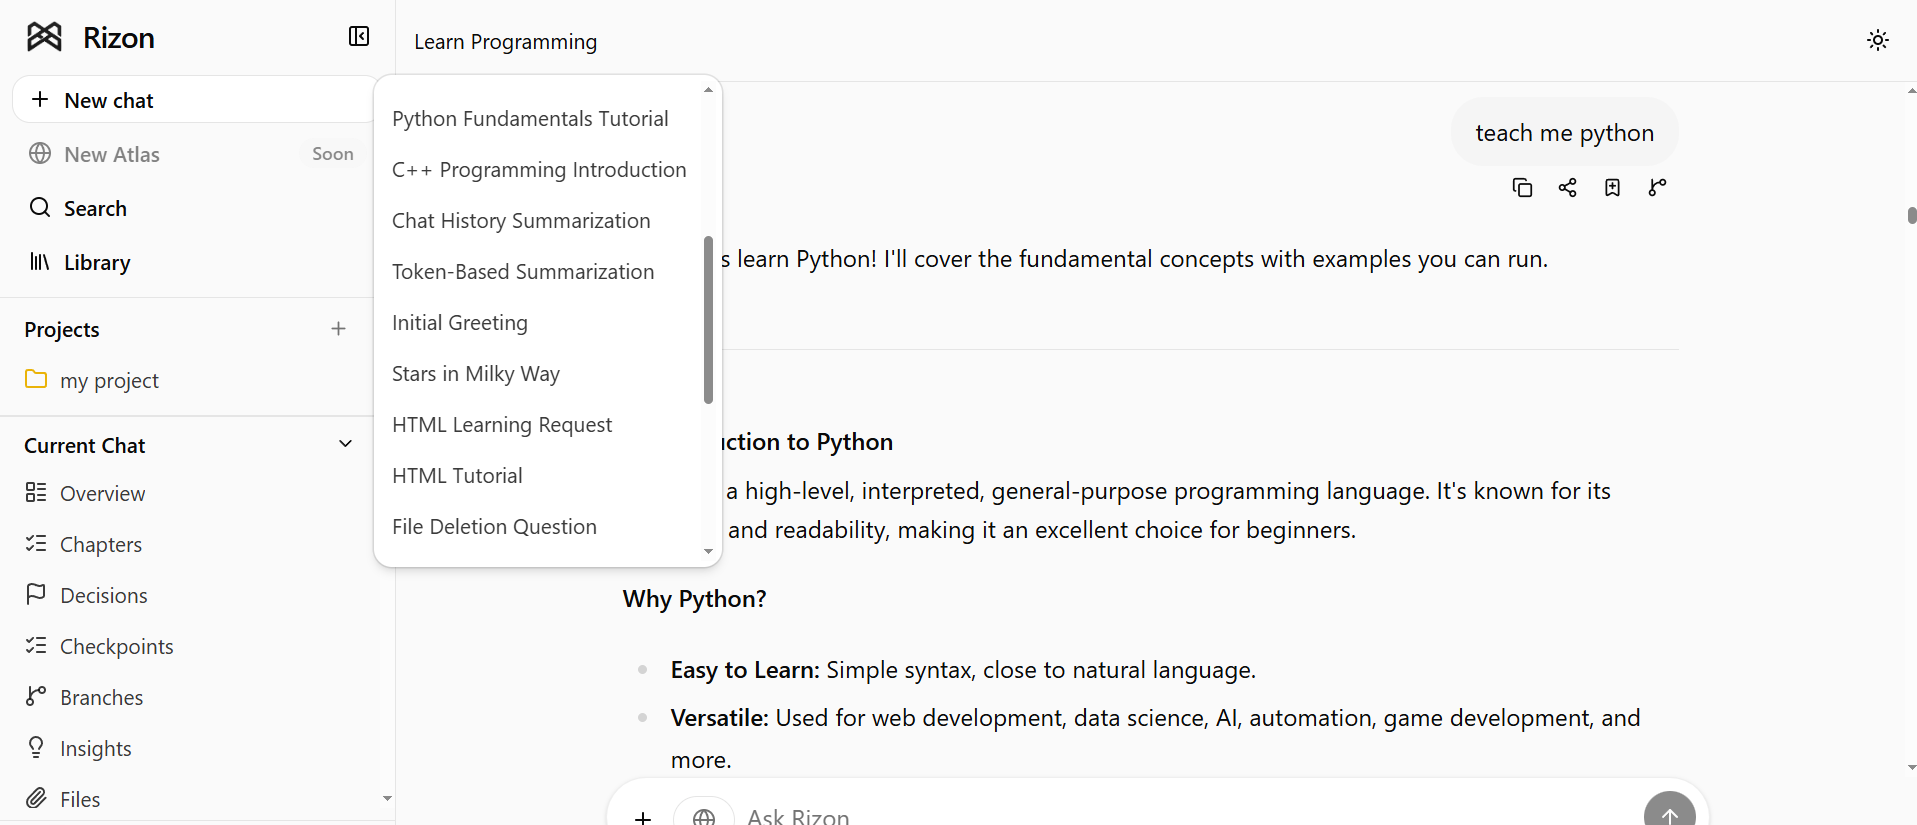Click the send arrow button
The width and height of the screenshot is (1917, 825).
[x=1669, y=811]
